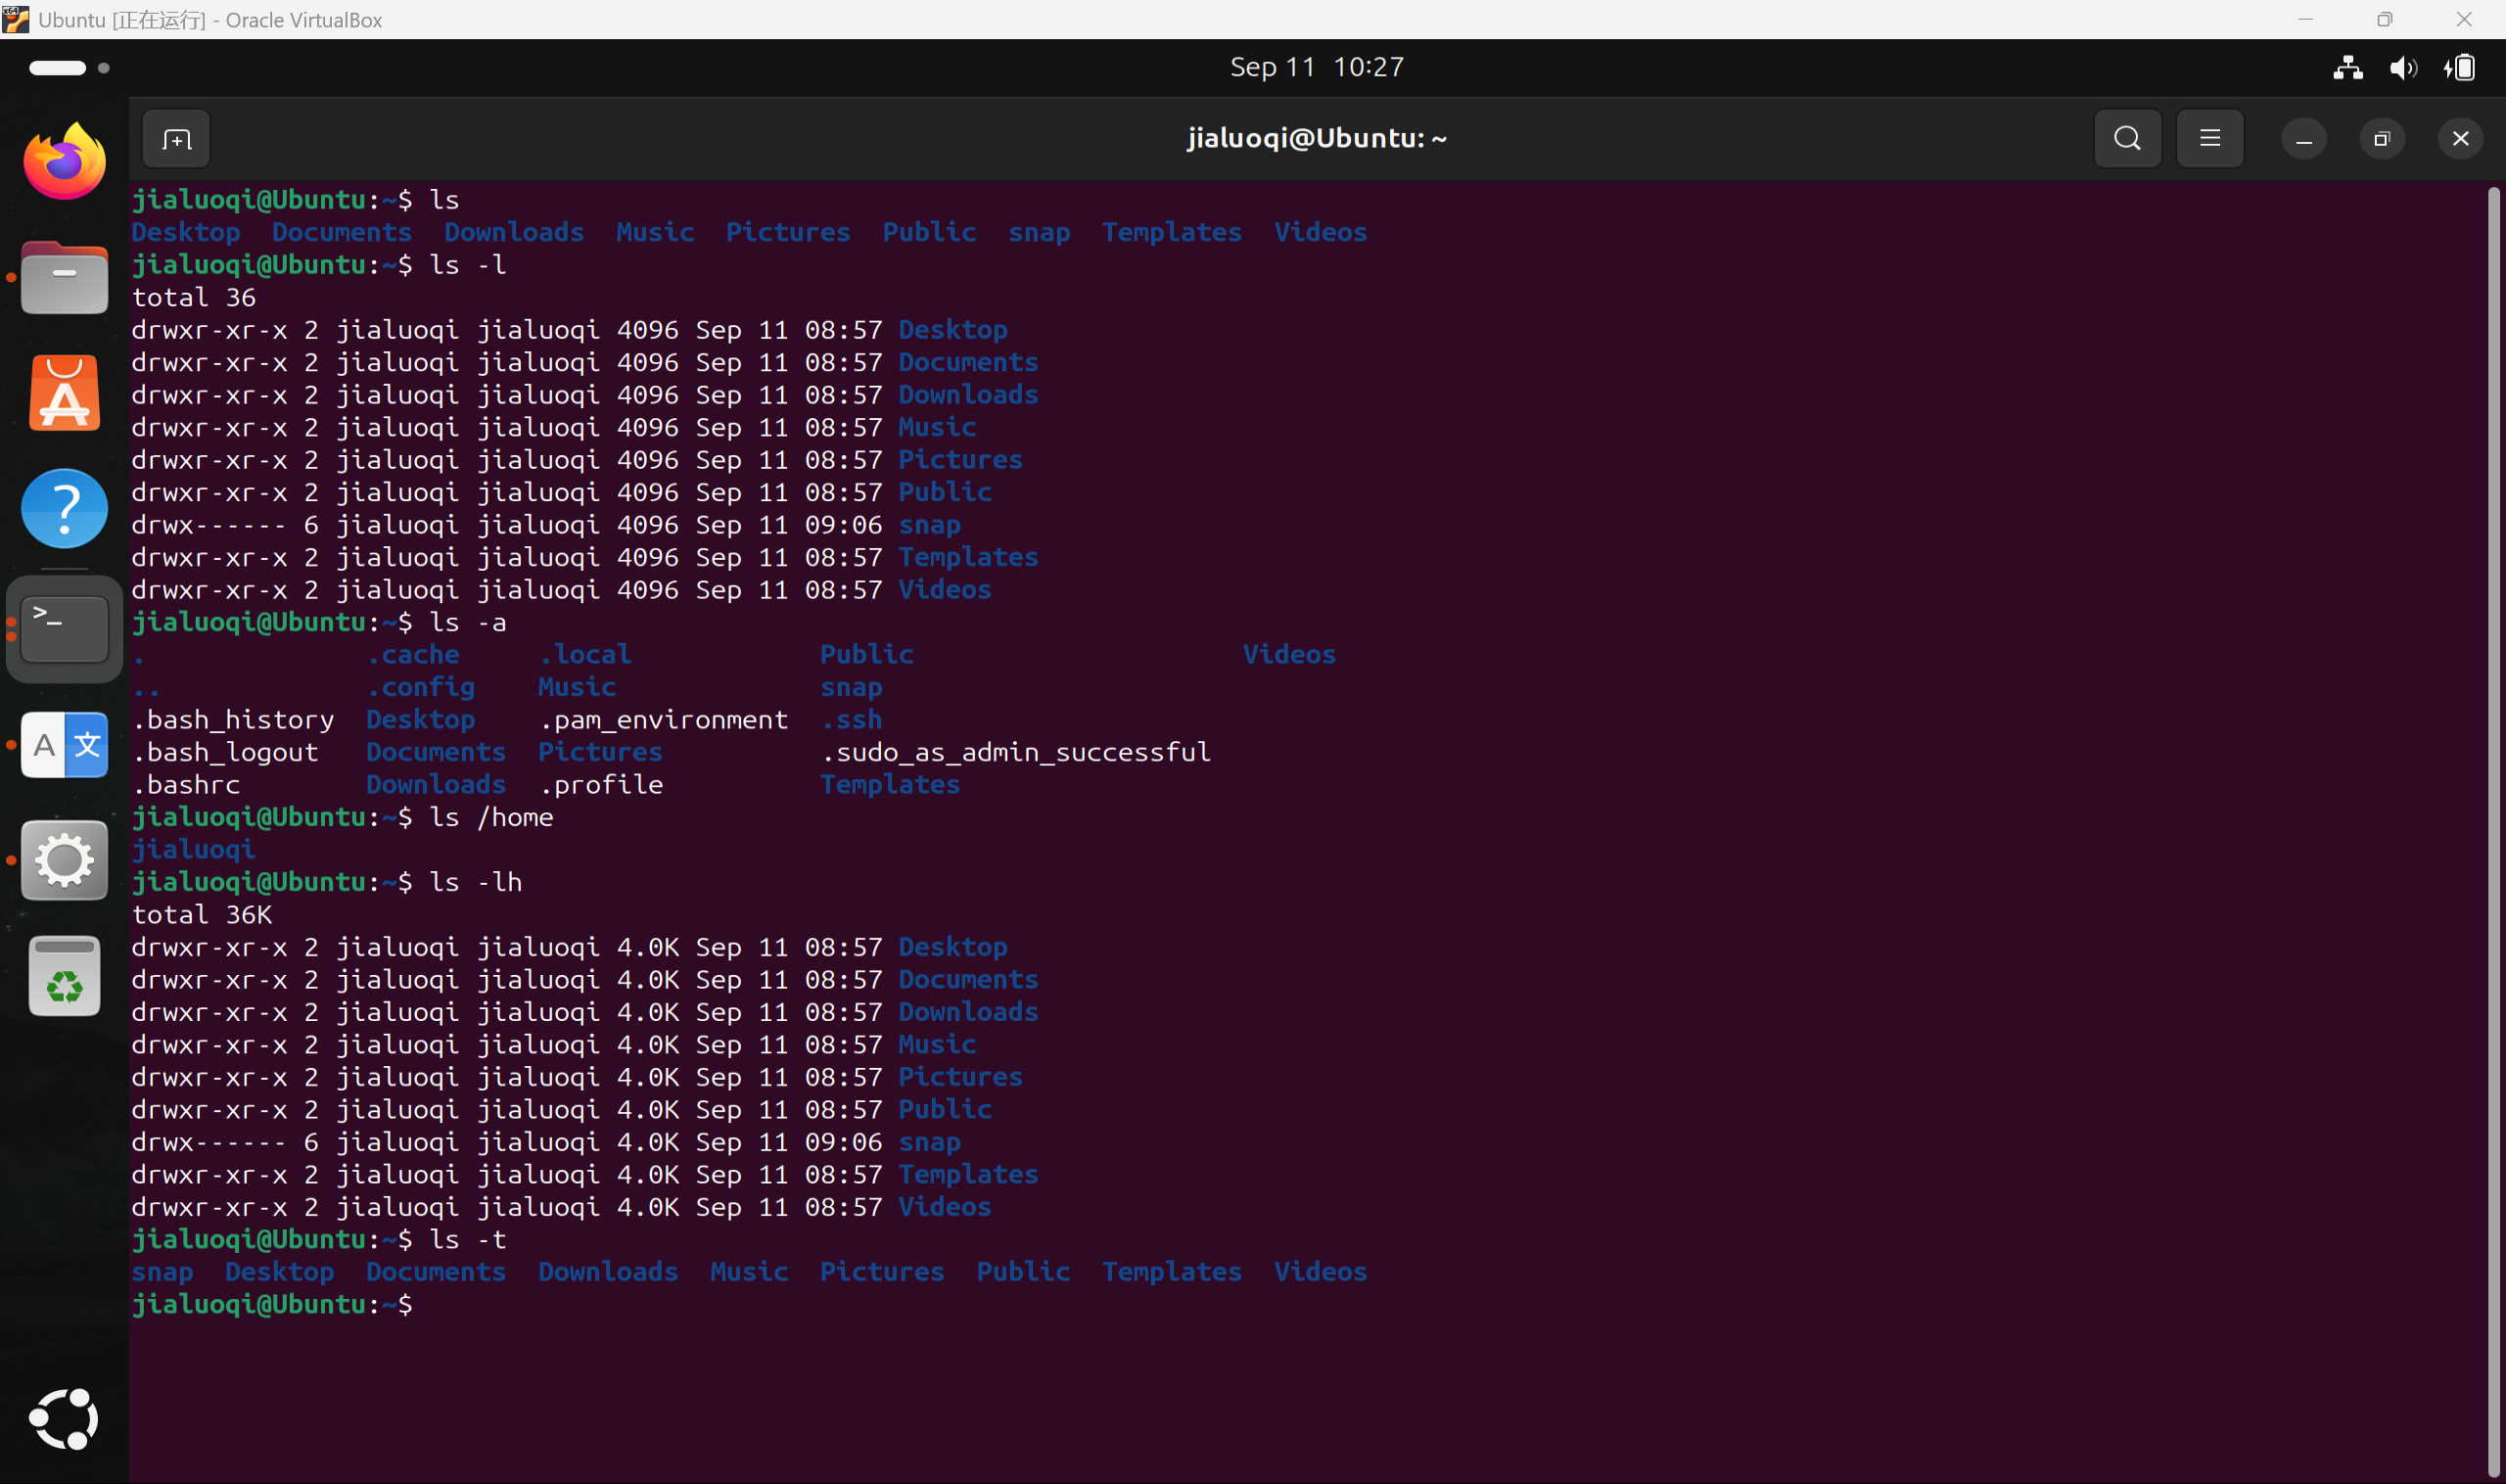Open the Files manager in dock

click(x=64, y=278)
